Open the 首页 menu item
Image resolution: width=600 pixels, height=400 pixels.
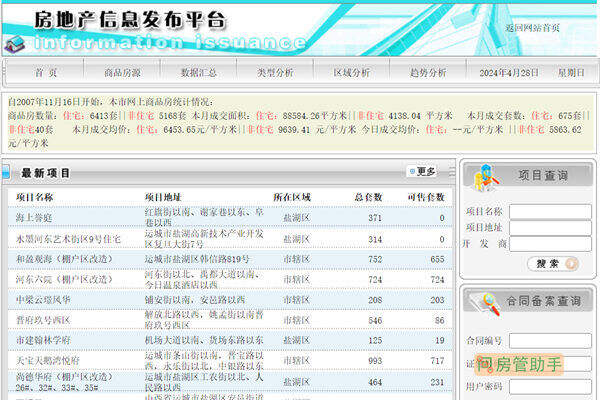46,73
